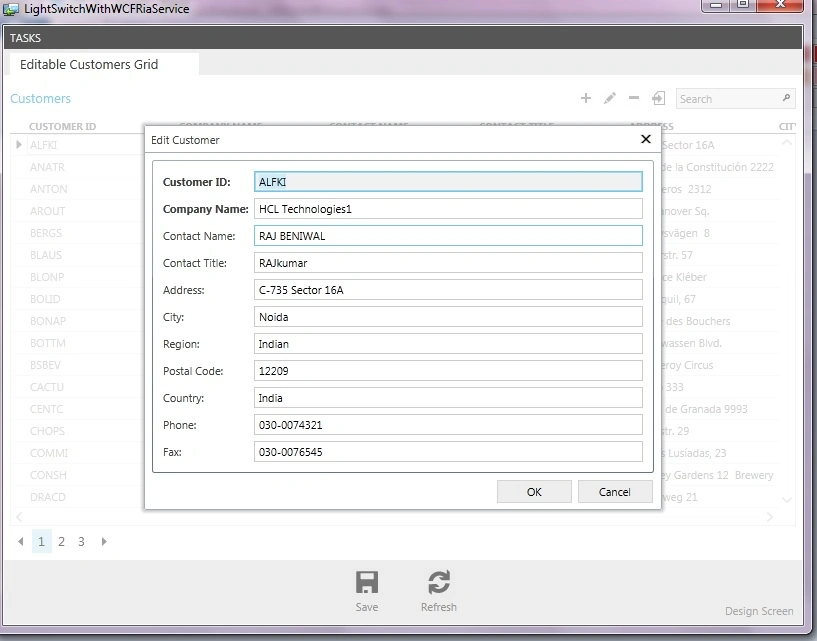
Task: Click into the Contact Name field
Action: pyautogui.click(x=448, y=236)
